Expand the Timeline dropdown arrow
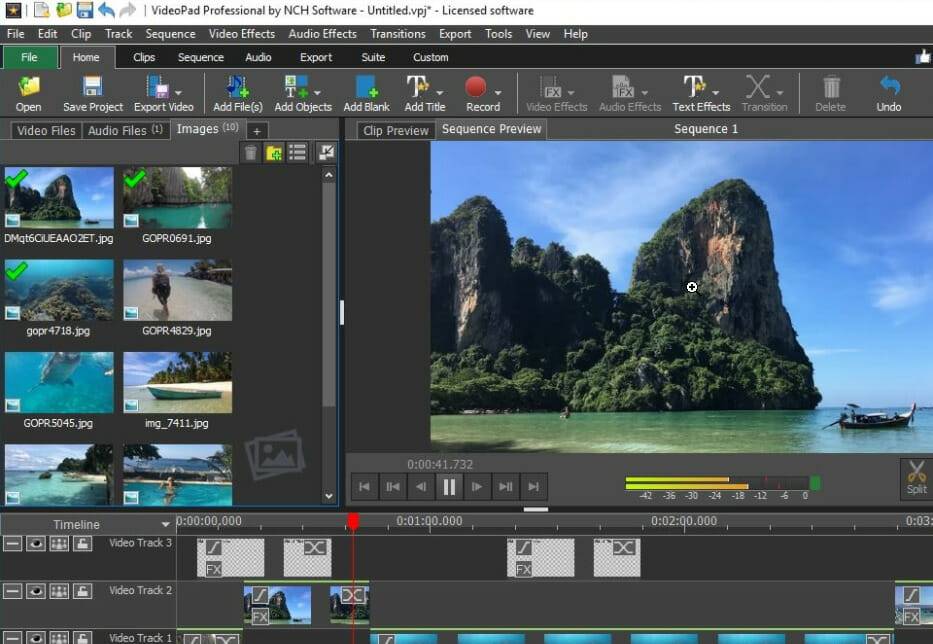The image size is (933, 644). click(x=166, y=525)
